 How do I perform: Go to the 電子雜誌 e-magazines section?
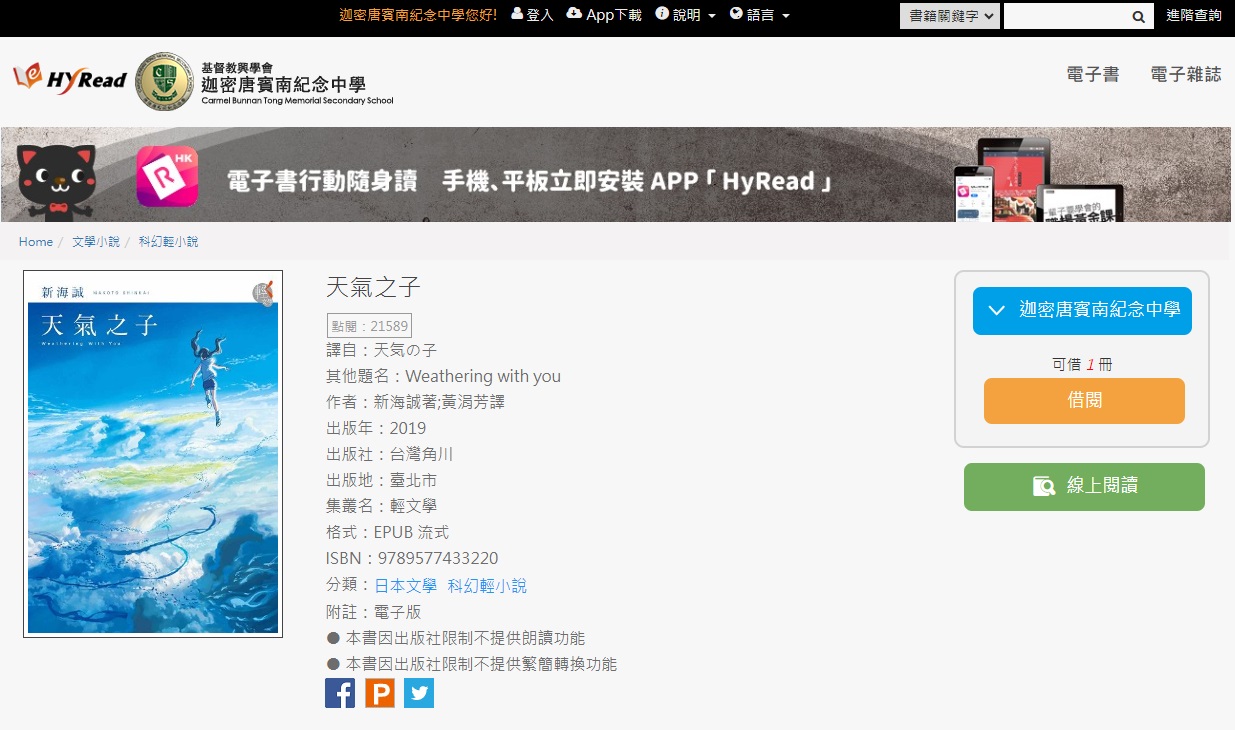tap(1186, 74)
